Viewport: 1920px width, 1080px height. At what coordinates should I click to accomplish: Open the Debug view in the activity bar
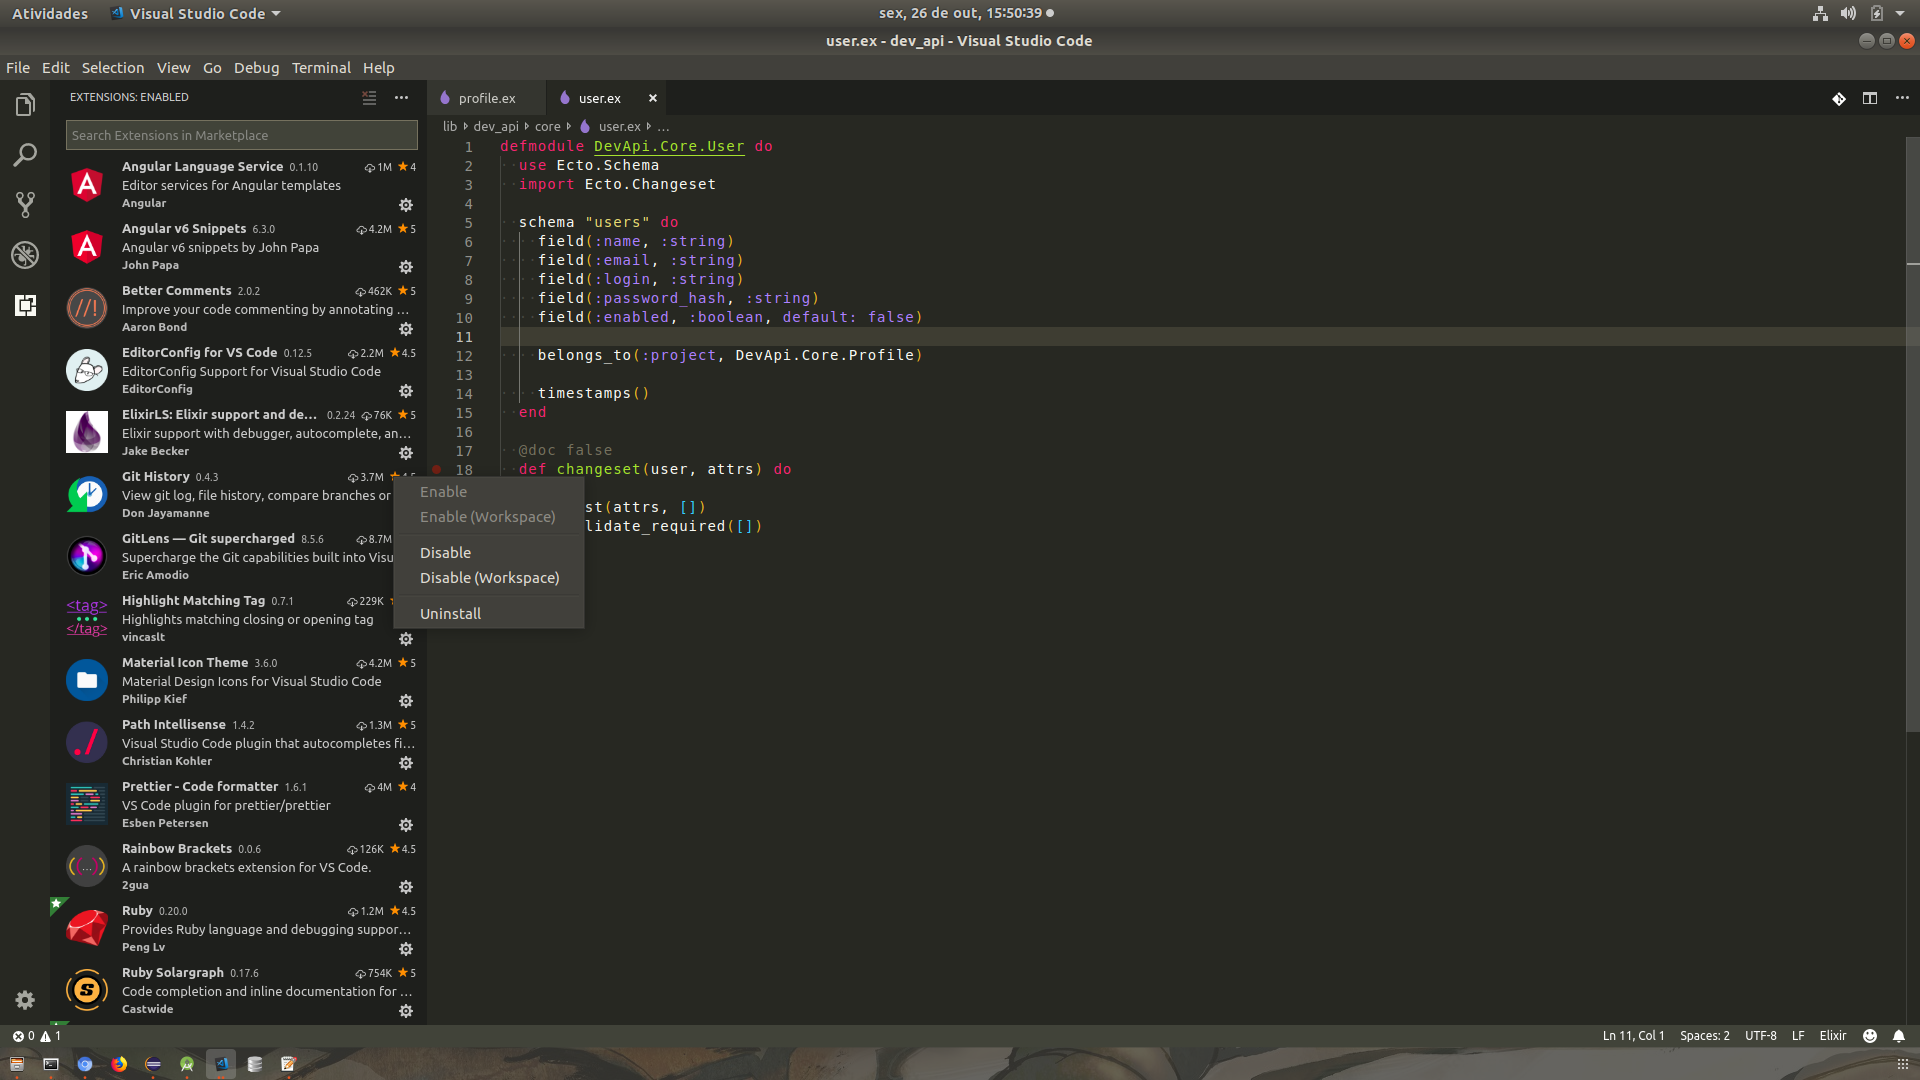pyautogui.click(x=25, y=255)
